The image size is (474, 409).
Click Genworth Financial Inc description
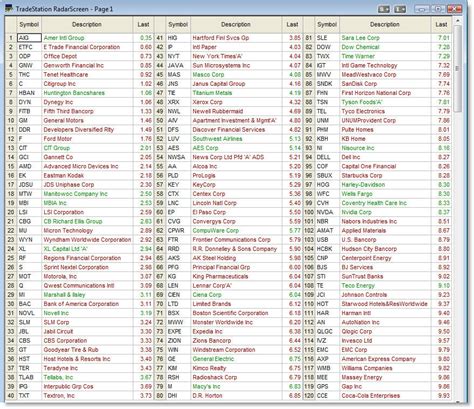[74, 65]
